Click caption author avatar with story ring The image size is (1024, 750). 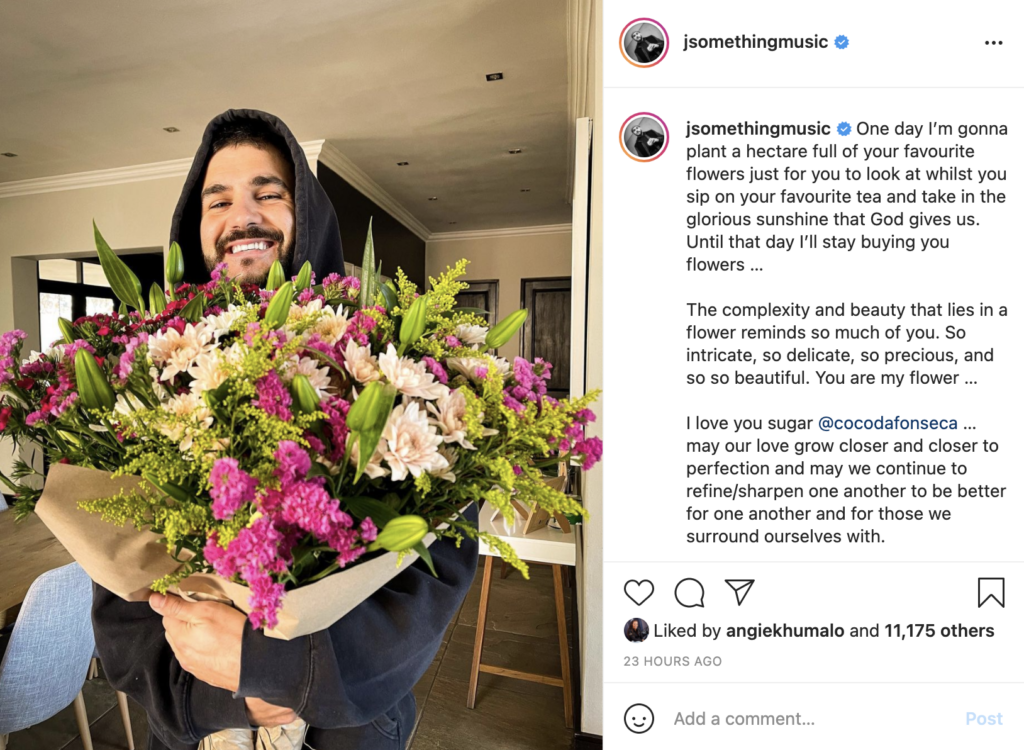coord(644,137)
